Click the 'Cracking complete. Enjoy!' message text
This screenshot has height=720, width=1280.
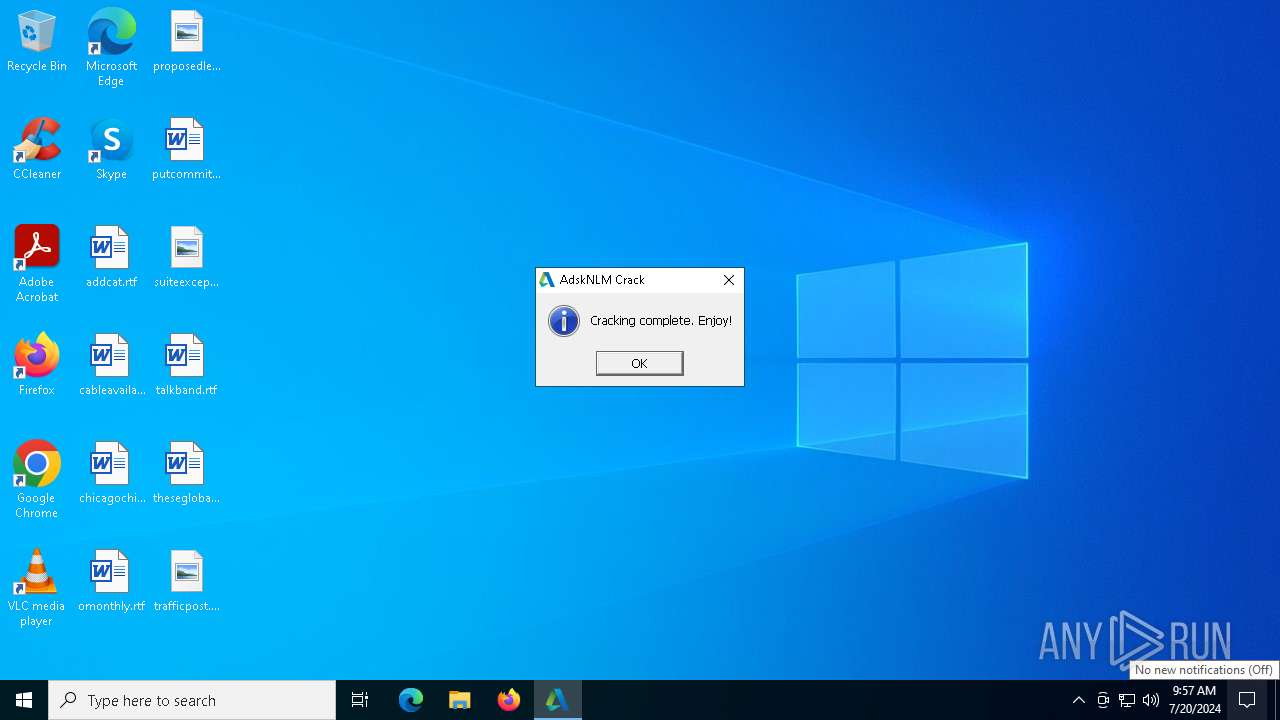point(661,321)
